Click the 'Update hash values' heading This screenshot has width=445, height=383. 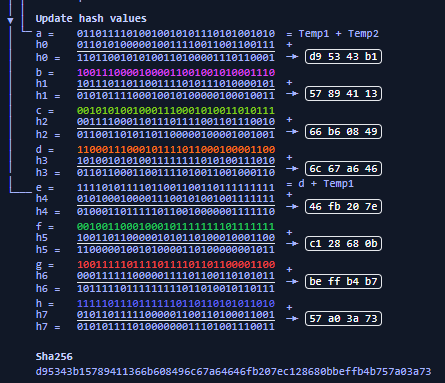91,18
